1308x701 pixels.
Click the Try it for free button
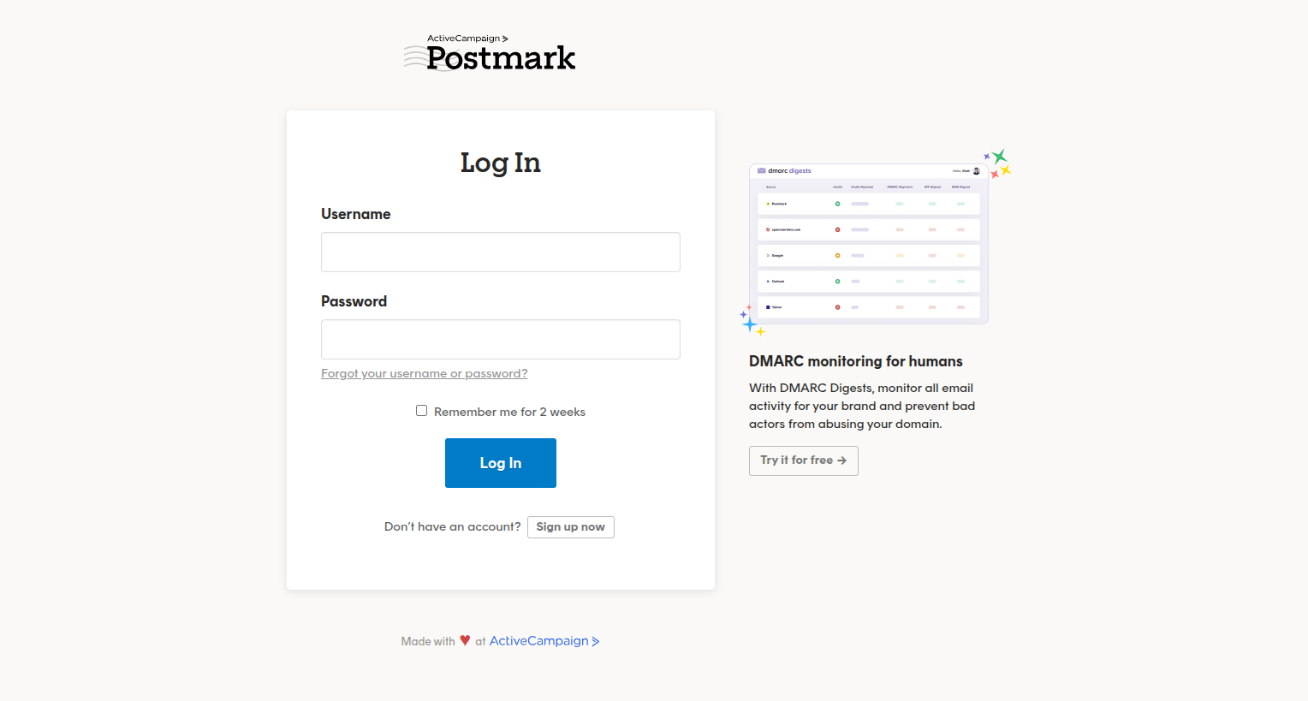click(803, 460)
